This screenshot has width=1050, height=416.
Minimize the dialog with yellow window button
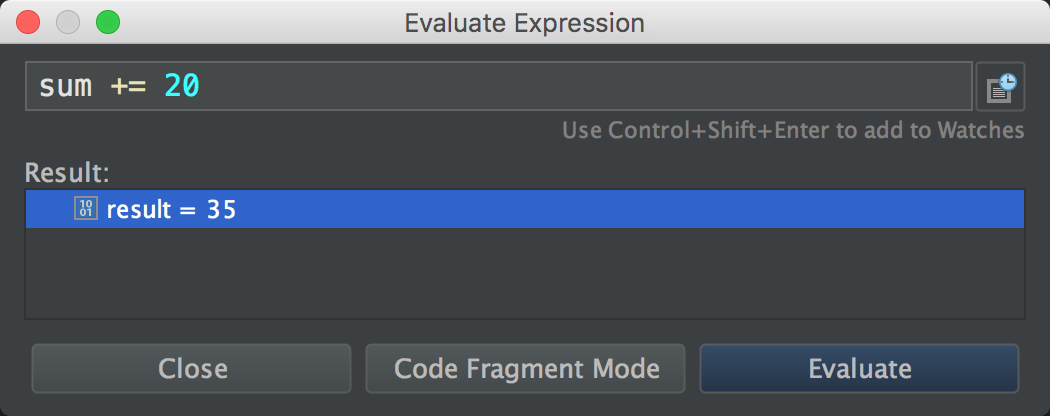[x=68, y=21]
